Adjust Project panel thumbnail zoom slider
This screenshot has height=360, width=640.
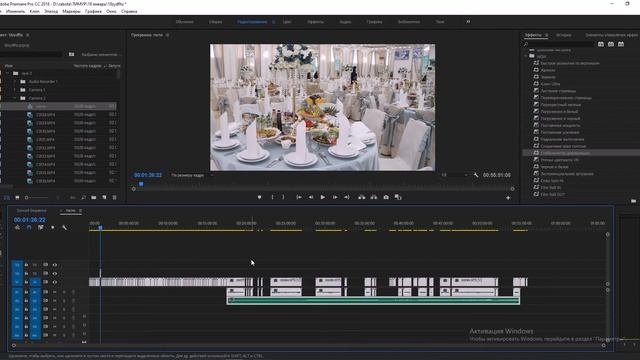[37, 198]
